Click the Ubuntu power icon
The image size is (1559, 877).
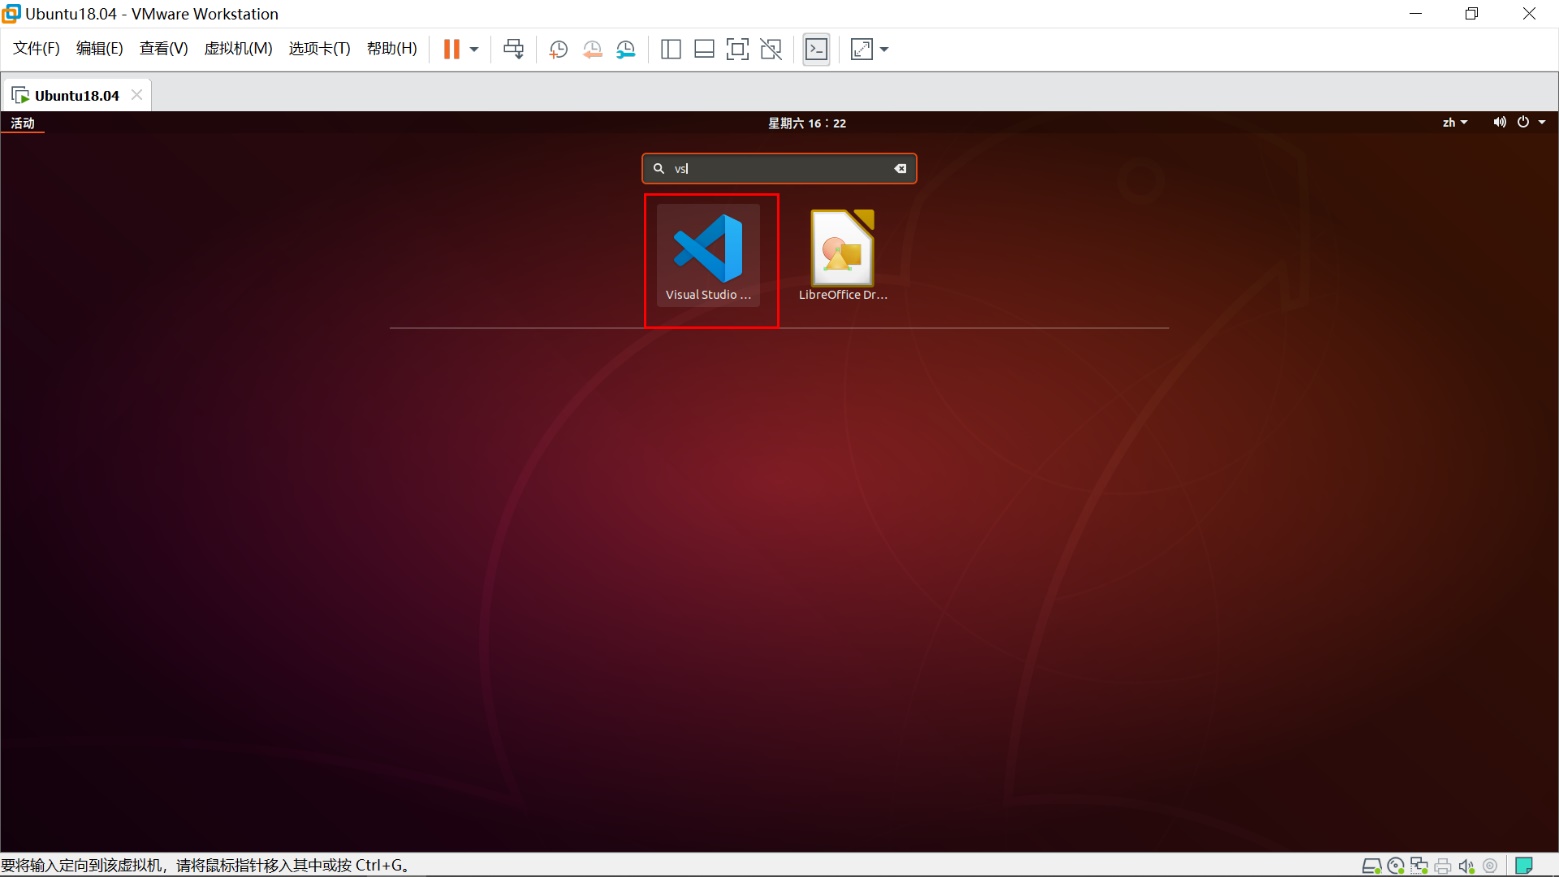tap(1523, 122)
